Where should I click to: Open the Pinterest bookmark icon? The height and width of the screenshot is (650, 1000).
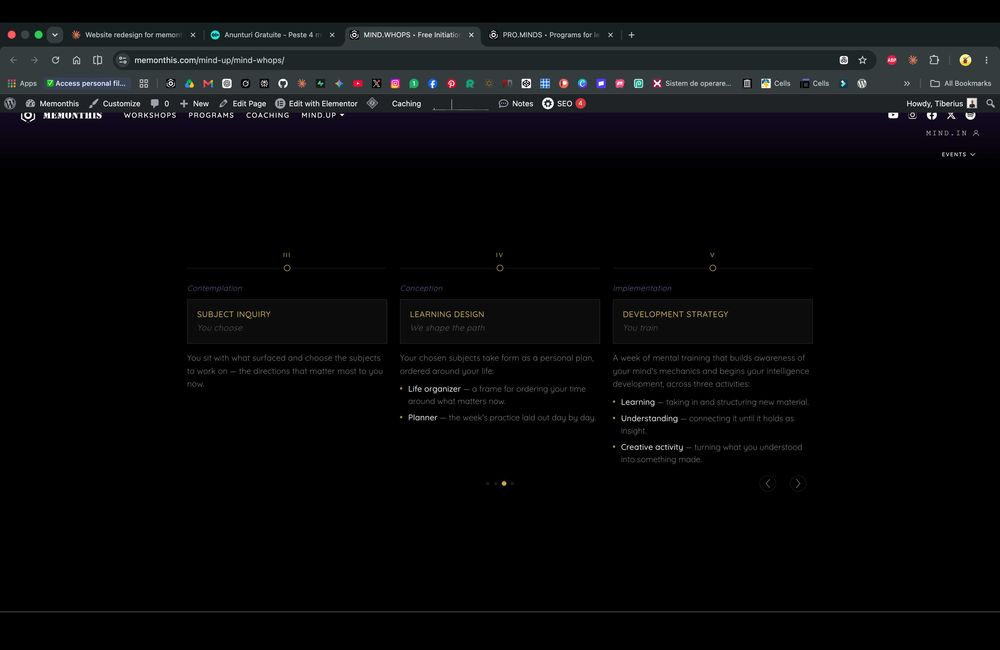[x=452, y=84]
